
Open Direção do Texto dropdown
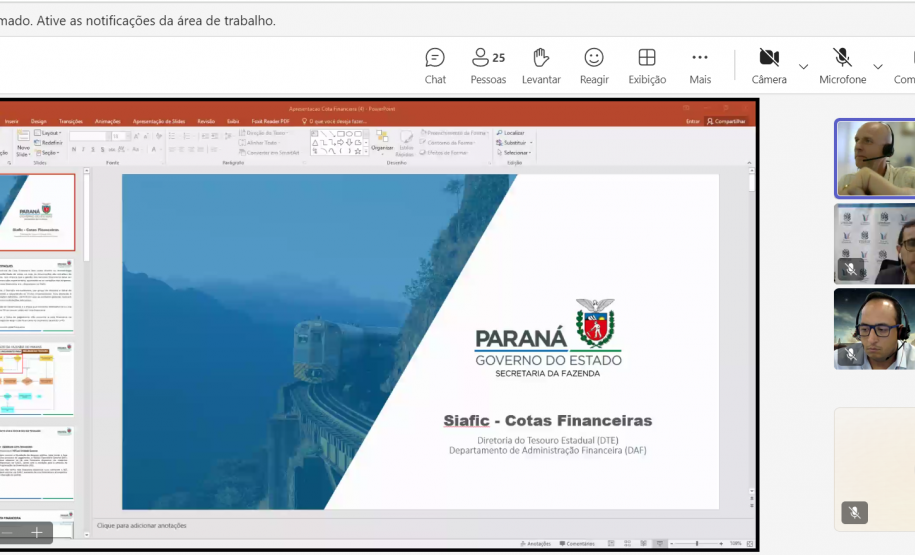tap(264, 133)
